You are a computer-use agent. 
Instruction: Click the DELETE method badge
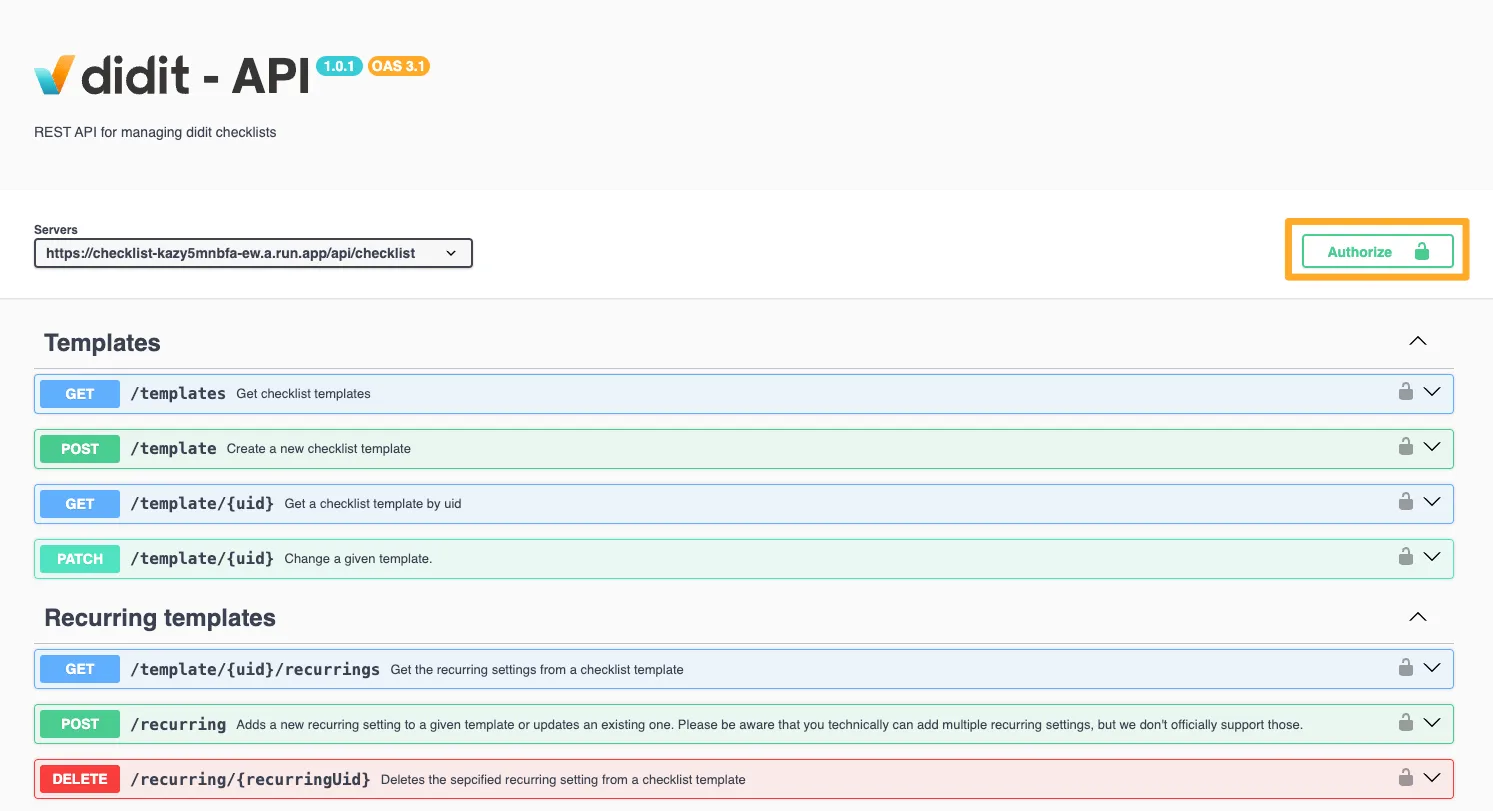tap(80, 779)
